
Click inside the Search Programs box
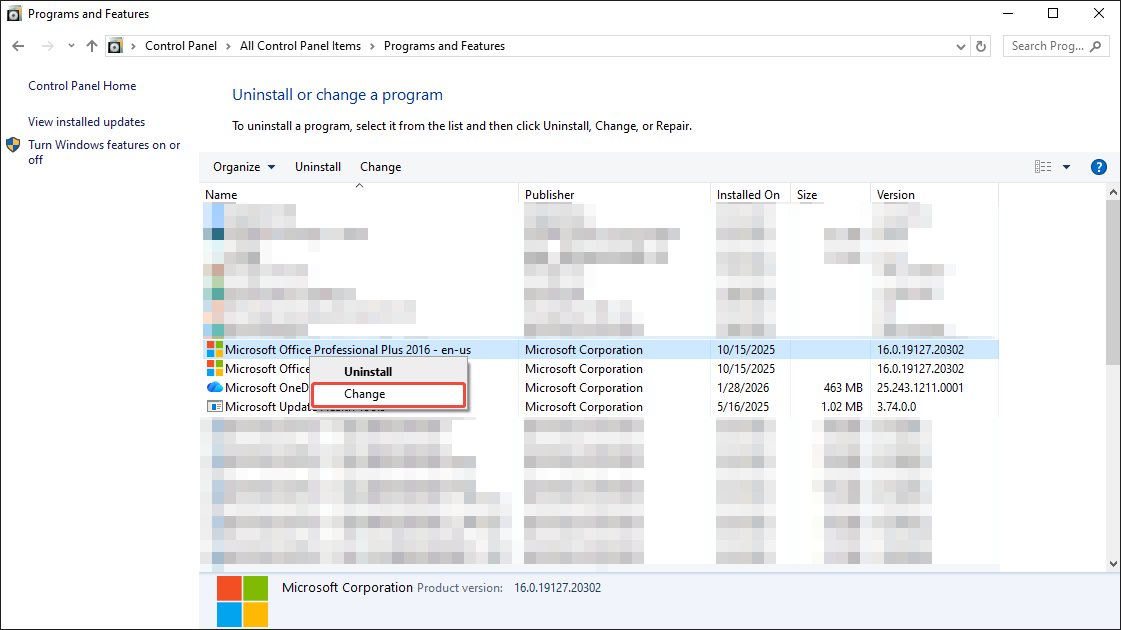pos(1045,46)
